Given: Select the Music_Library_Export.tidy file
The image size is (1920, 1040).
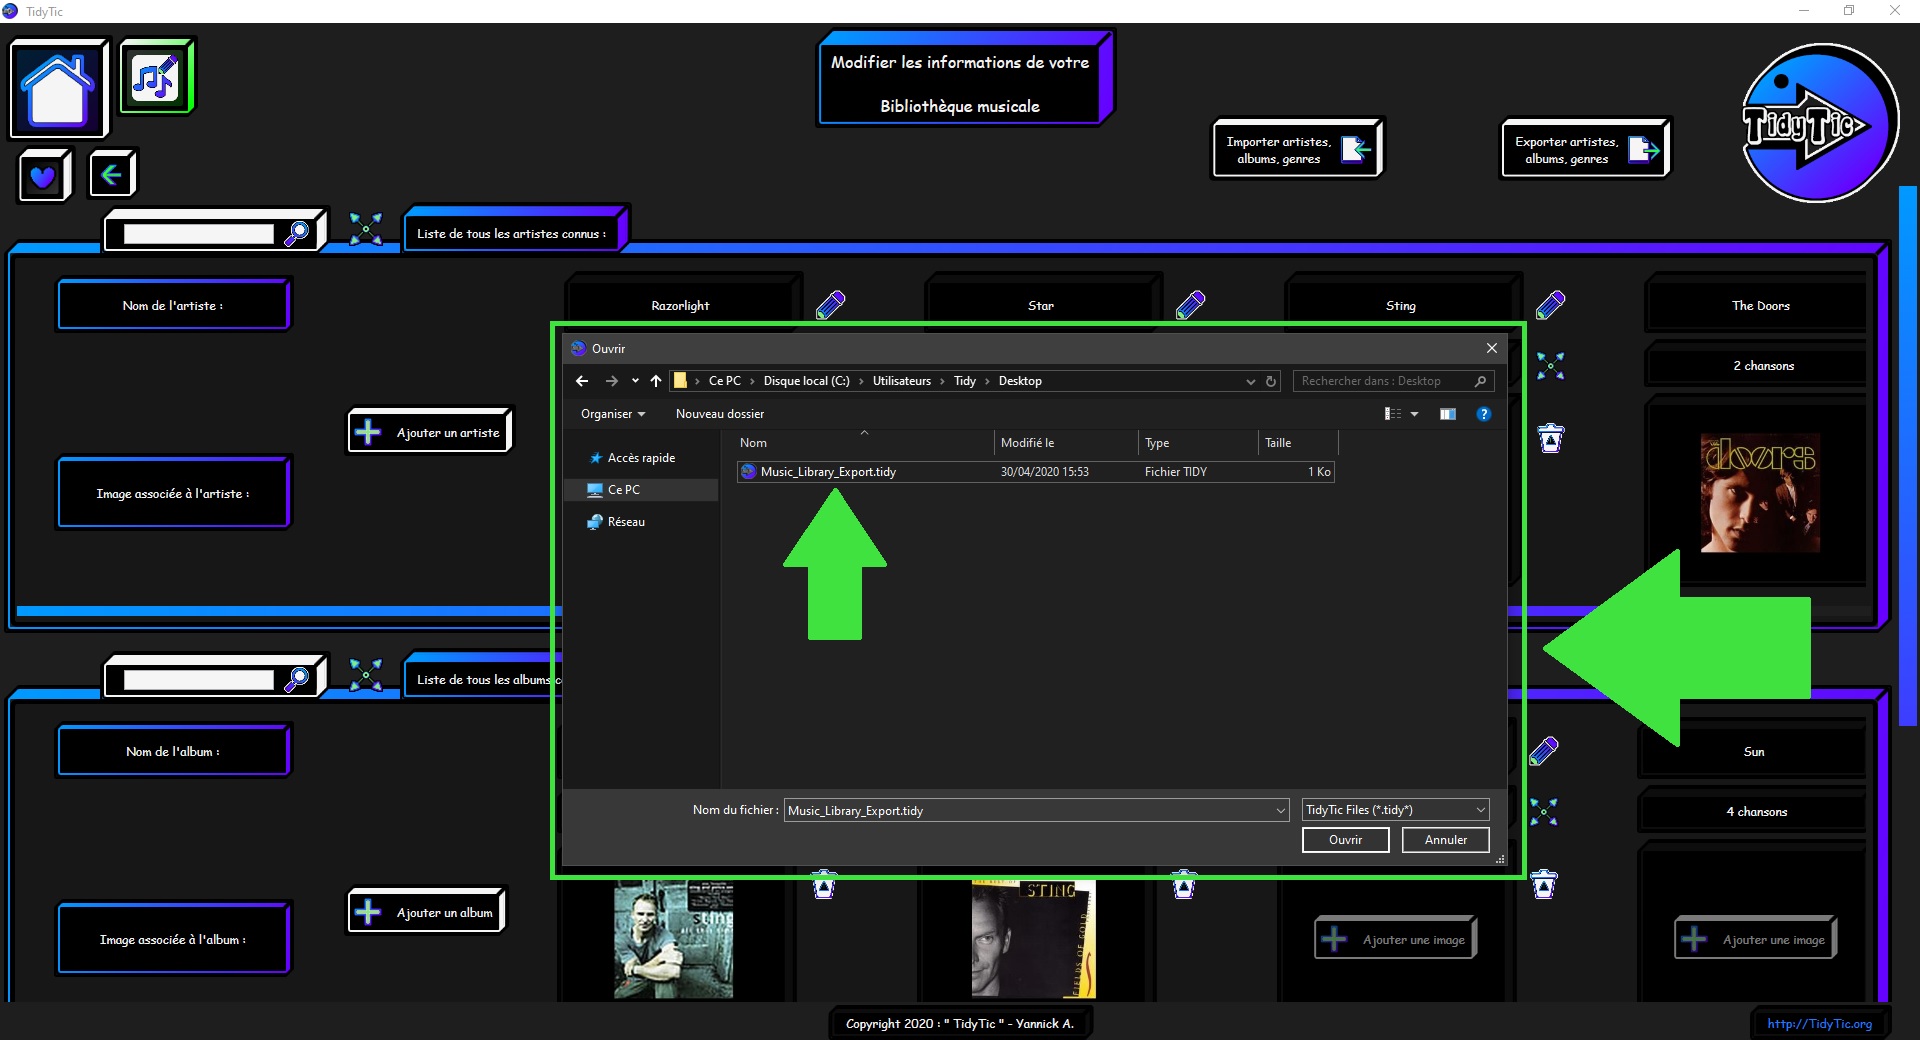Looking at the screenshot, I should click(x=828, y=472).
